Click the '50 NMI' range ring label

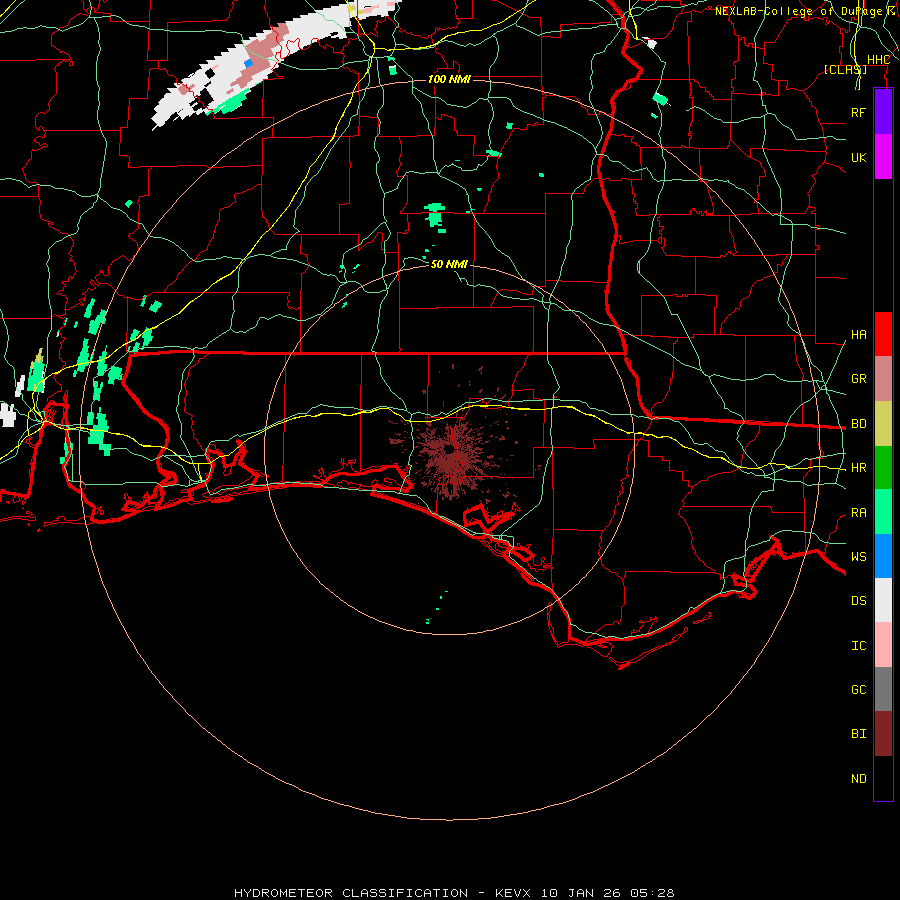[449, 264]
